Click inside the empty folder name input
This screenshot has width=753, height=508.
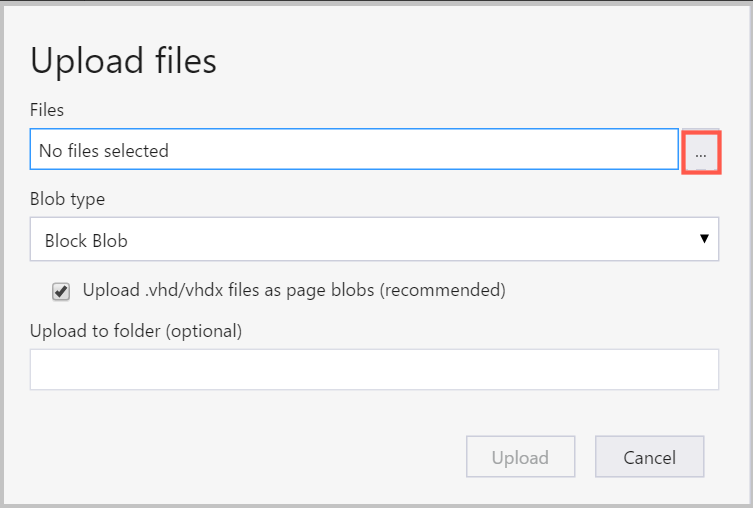pyautogui.click(x=374, y=369)
